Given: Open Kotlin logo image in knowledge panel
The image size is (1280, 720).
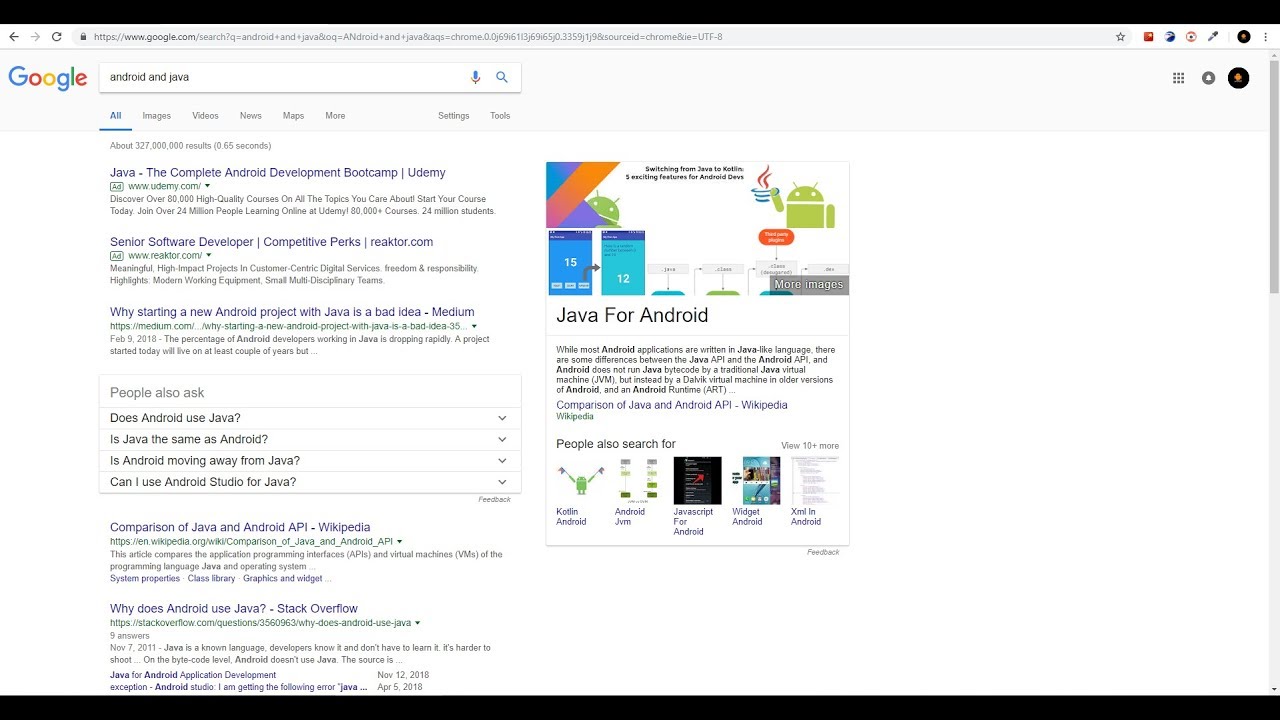Looking at the screenshot, I should pos(584,194).
